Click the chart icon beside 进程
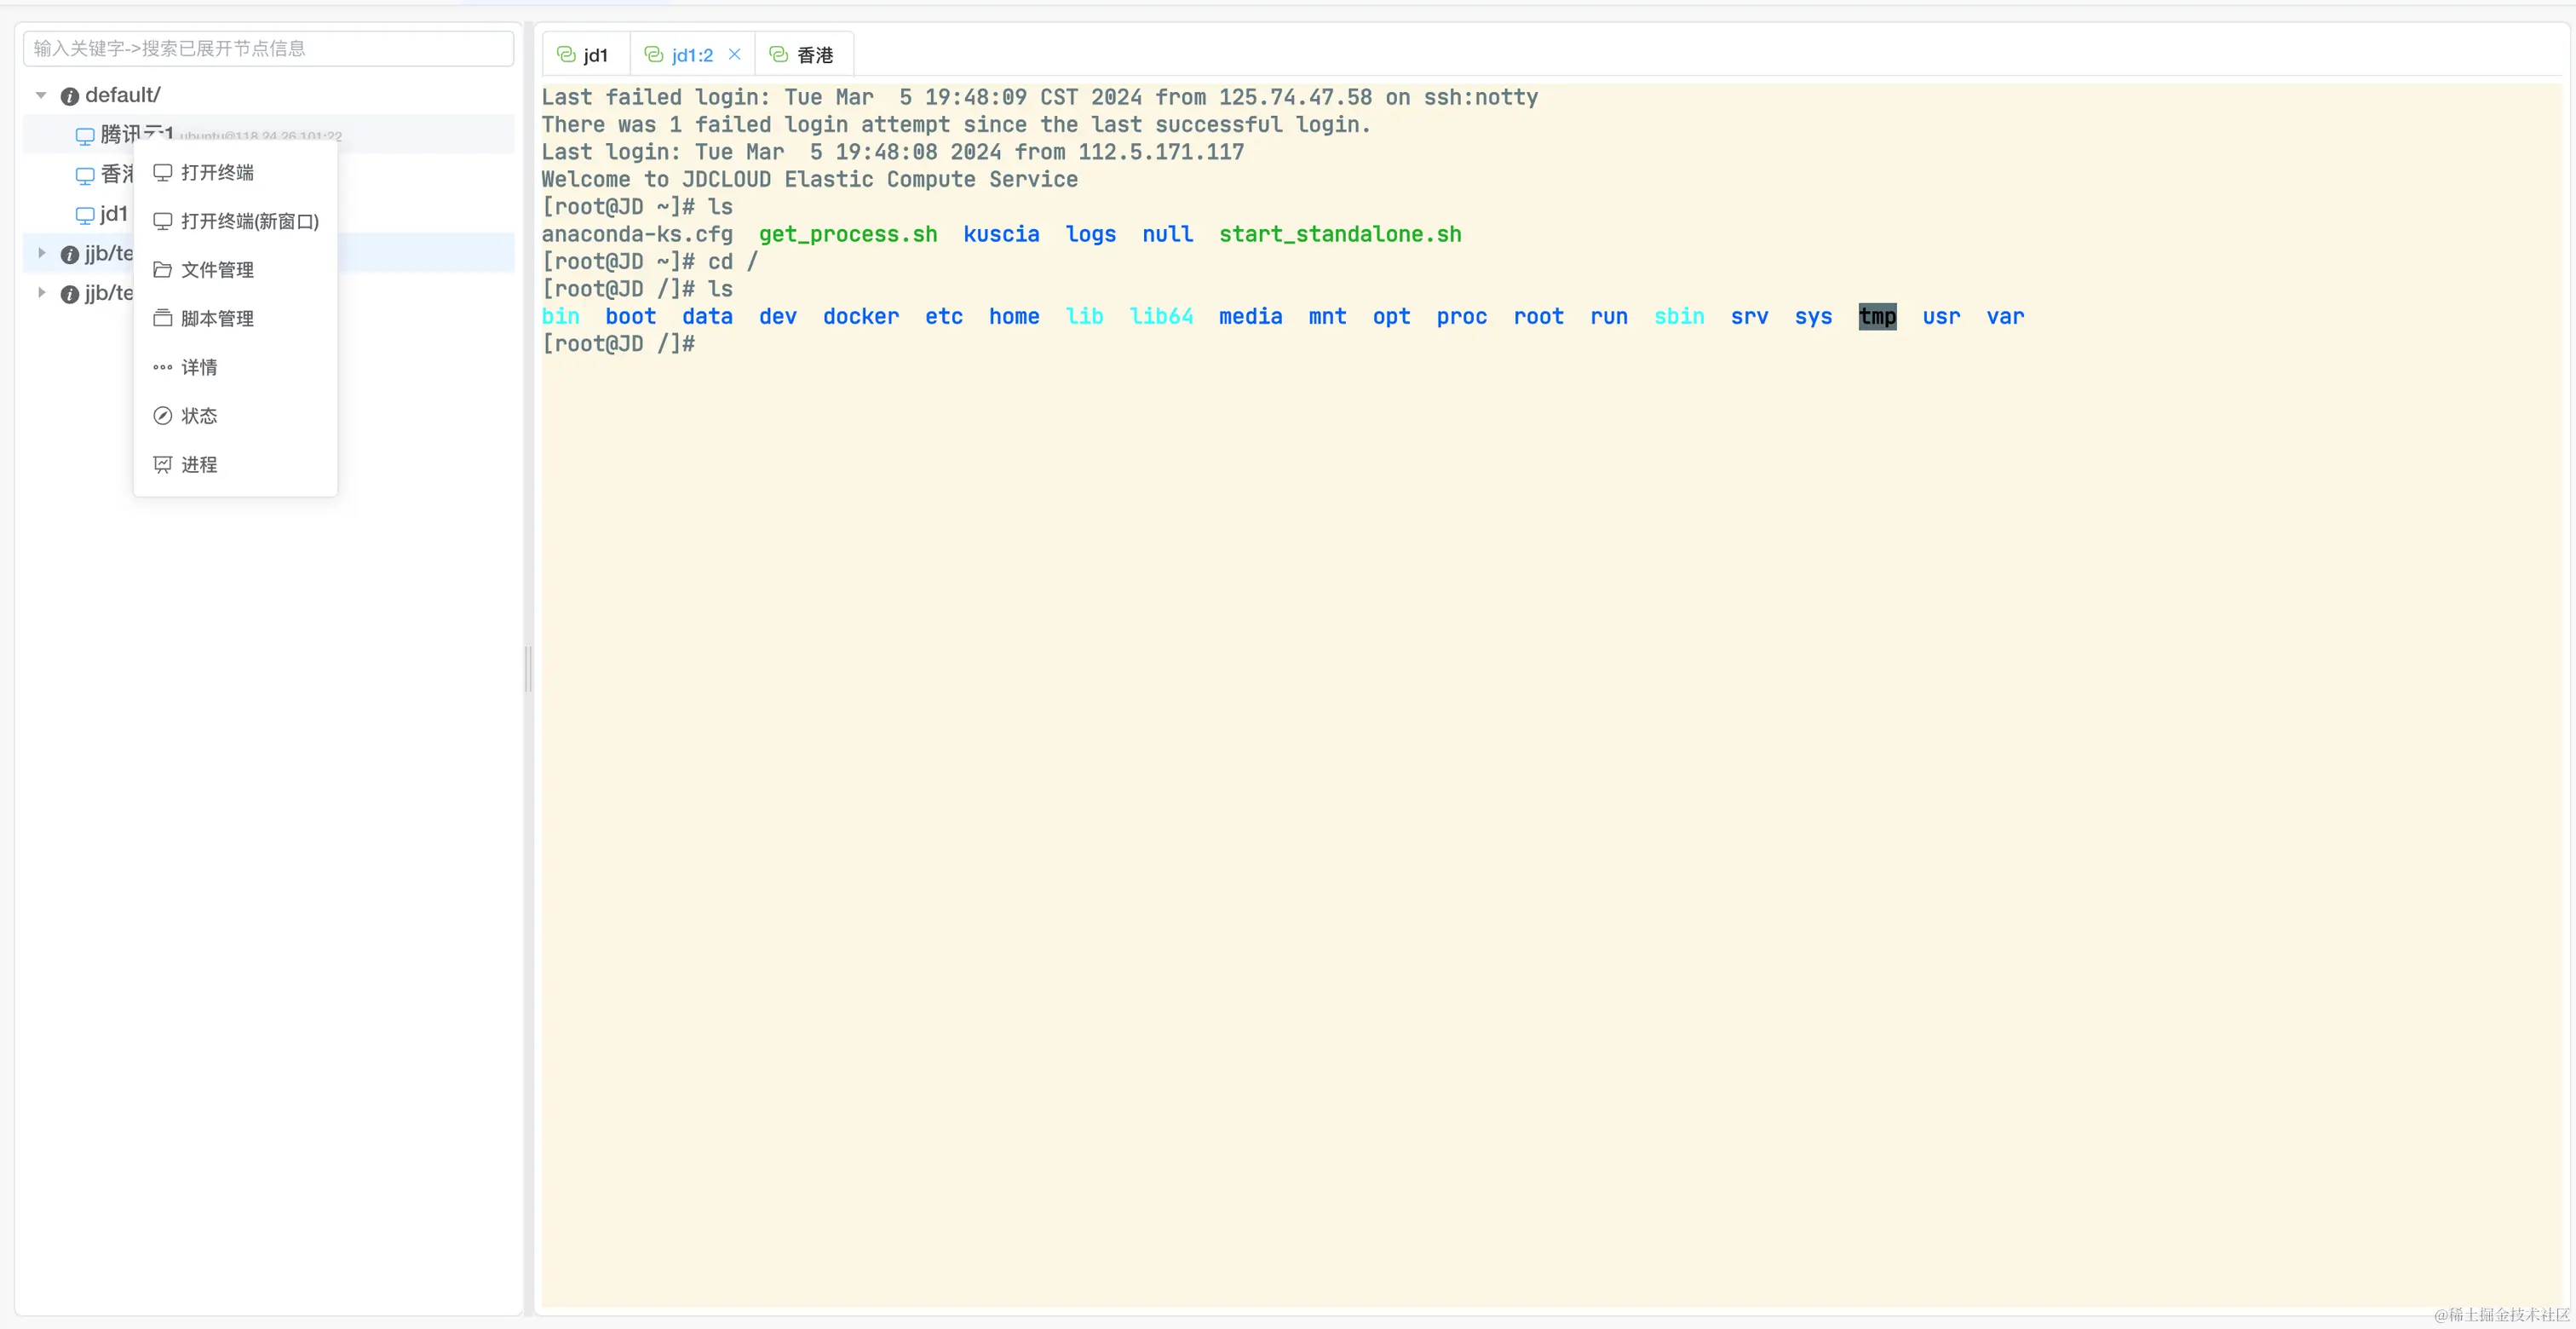Screen dimensions: 2576x1329 pyautogui.click(x=162, y=464)
